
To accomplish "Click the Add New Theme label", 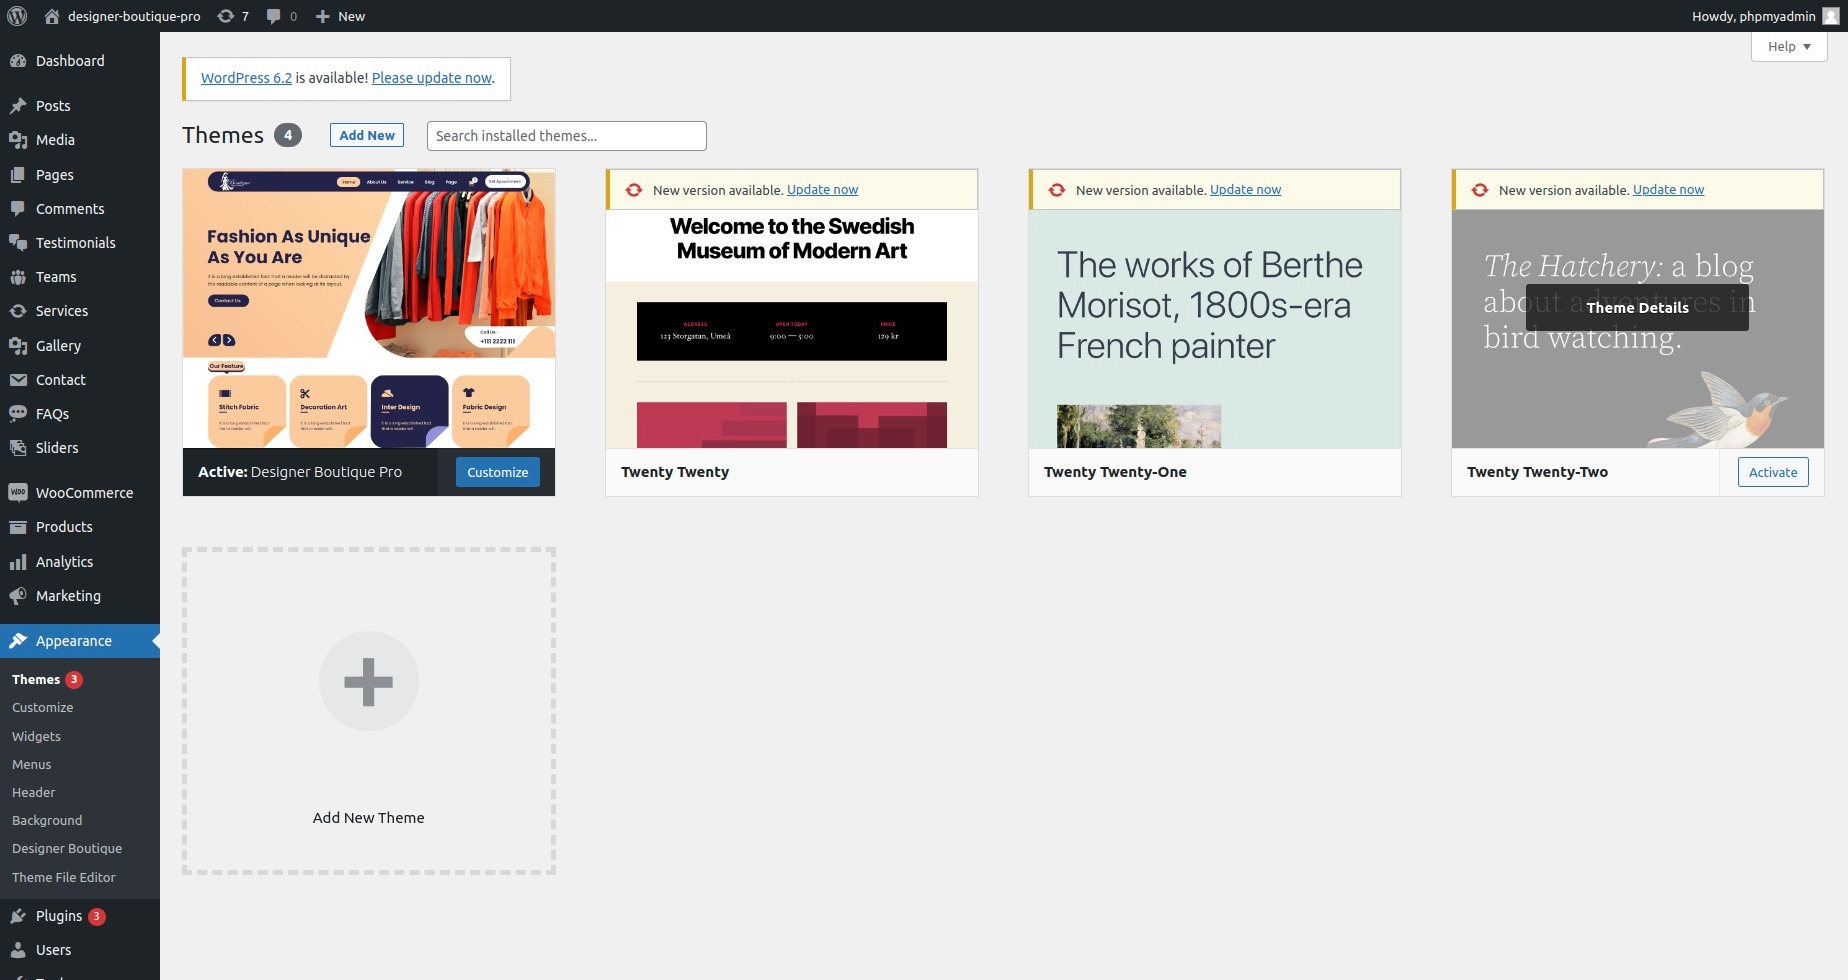I will point(368,818).
